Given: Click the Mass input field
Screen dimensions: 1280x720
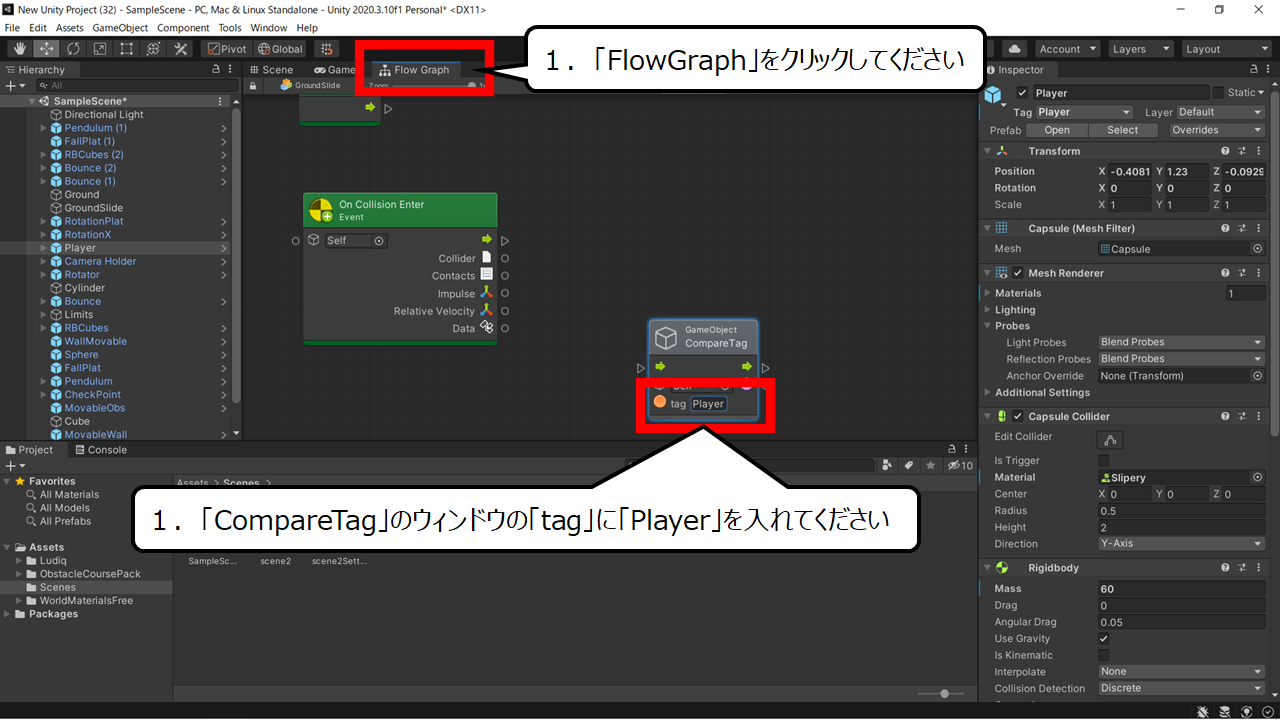Looking at the screenshot, I should click(x=1181, y=589).
